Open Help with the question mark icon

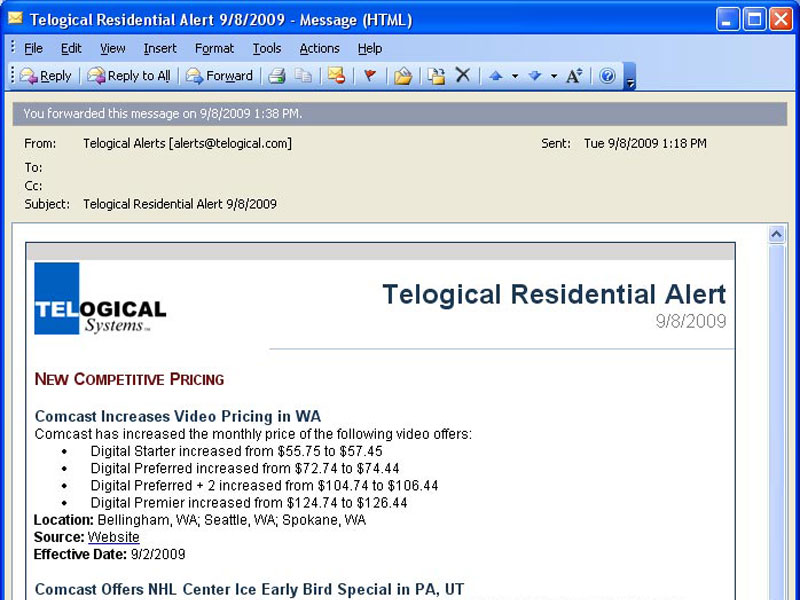click(x=607, y=76)
